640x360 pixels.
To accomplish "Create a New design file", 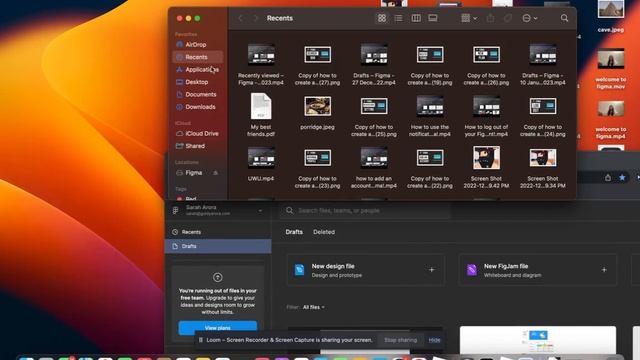I will coord(365,270).
